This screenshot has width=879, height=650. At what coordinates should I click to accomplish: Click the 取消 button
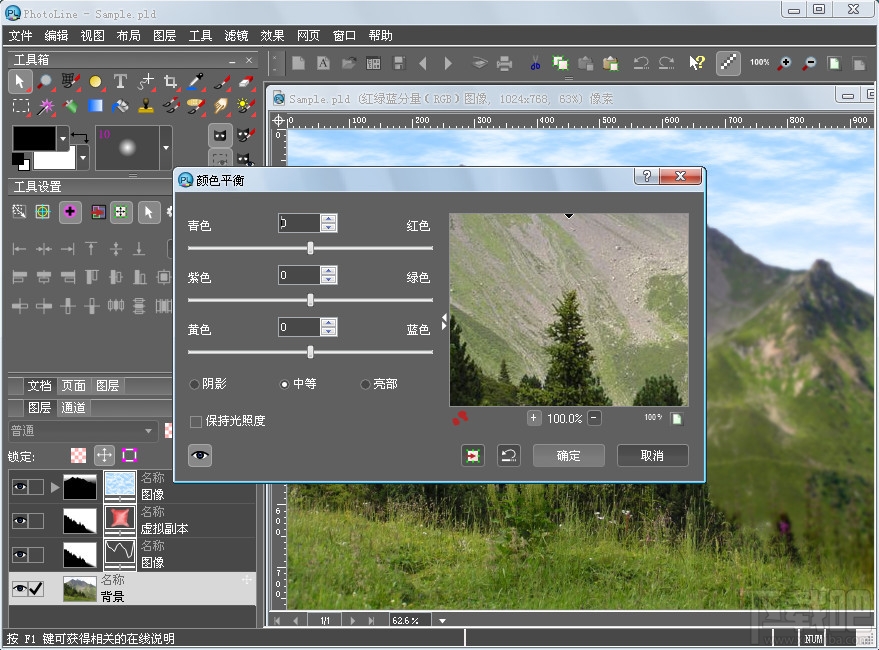pyautogui.click(x=652, y=455)
